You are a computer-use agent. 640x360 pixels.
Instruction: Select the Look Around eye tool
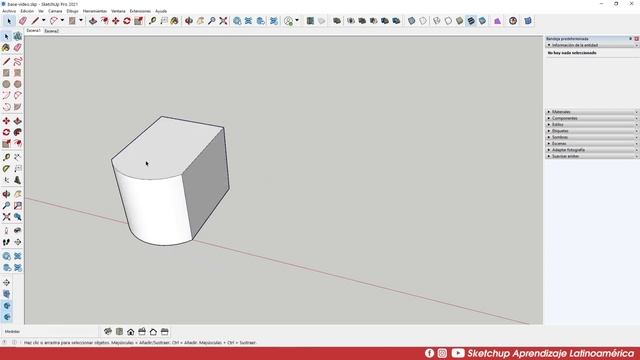point(18,231)
